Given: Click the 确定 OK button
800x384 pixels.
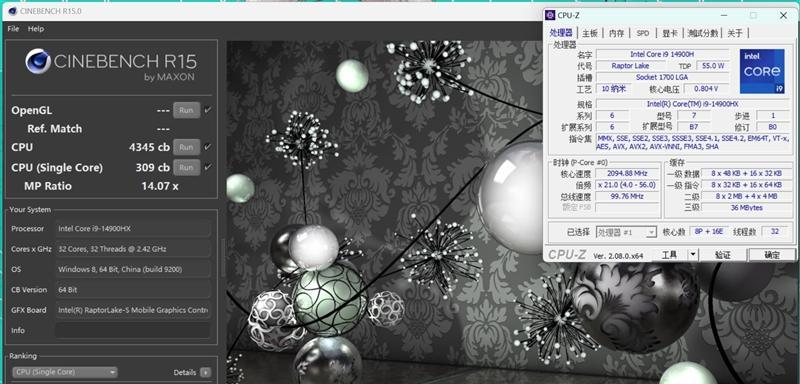Looking at the screenshot, I should pos(771,254).
